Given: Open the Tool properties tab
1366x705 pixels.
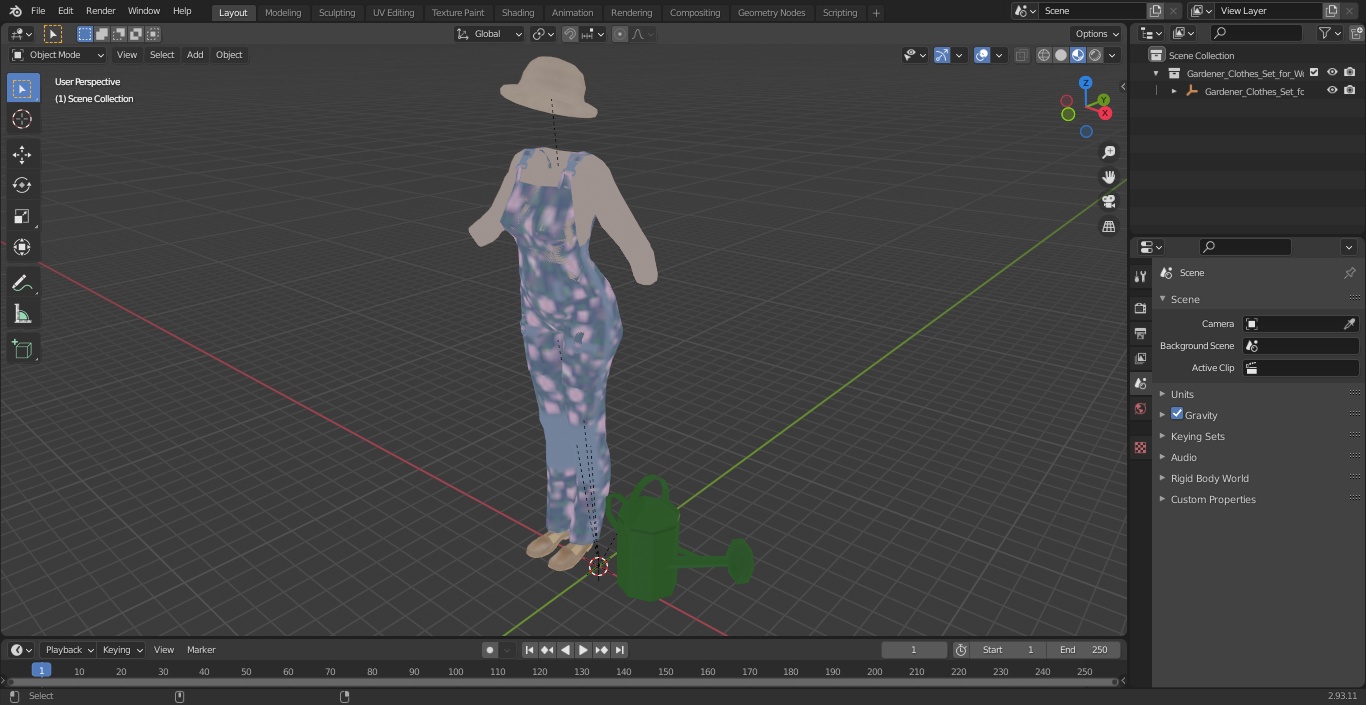Looking at the screenshot, I should coord(1140,277).
